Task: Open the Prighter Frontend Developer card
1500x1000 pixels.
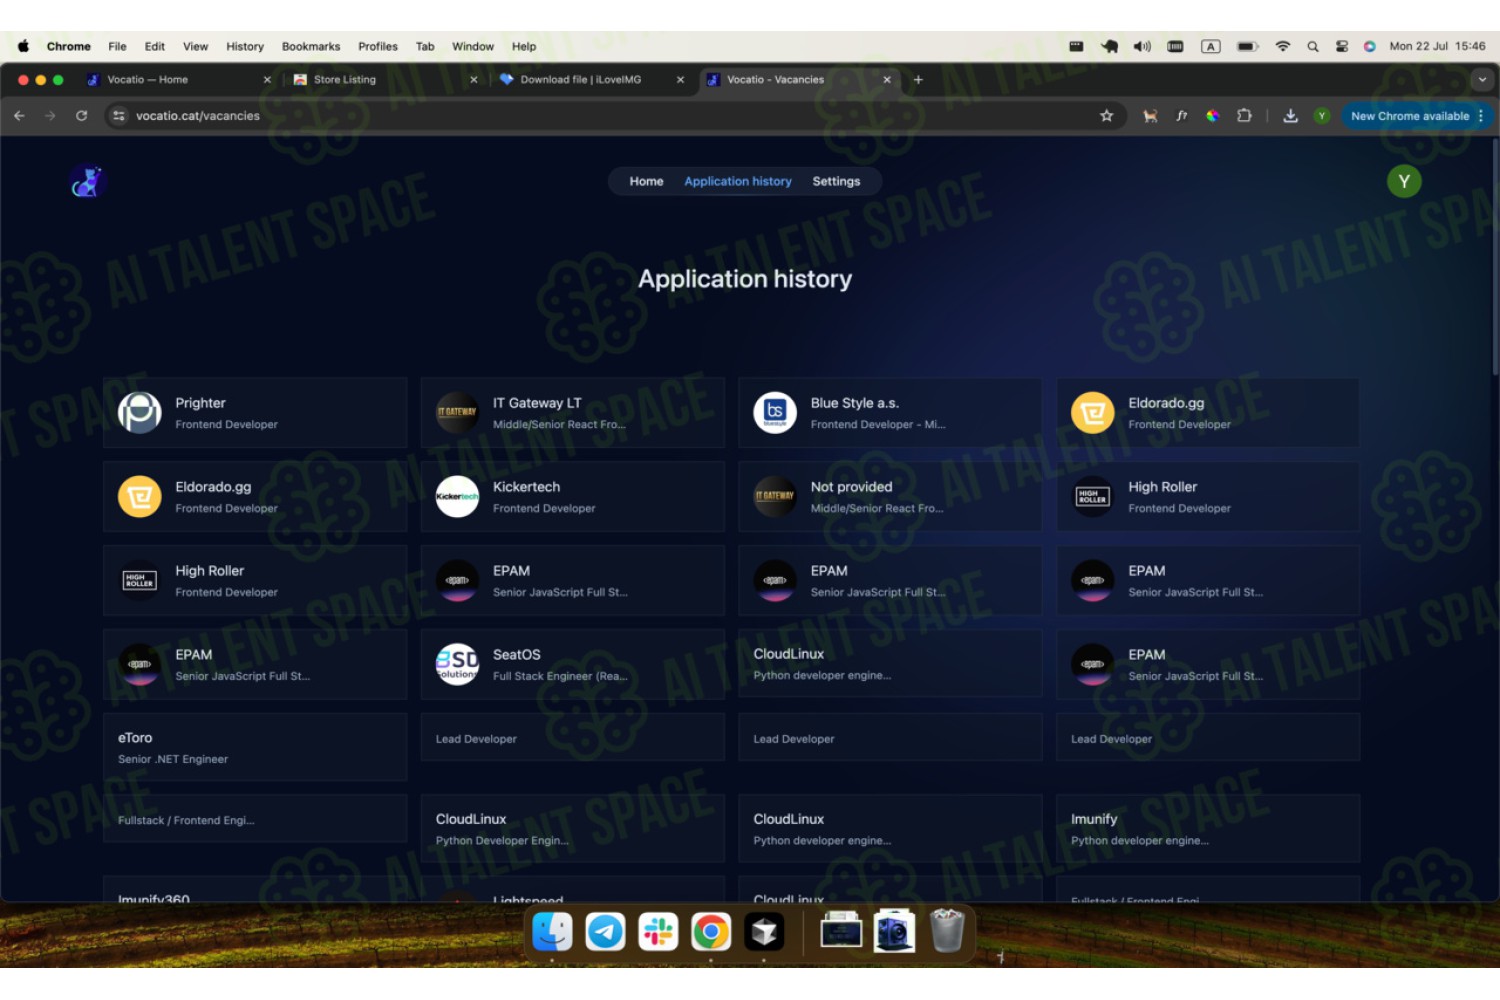Action: pos(255,412)
